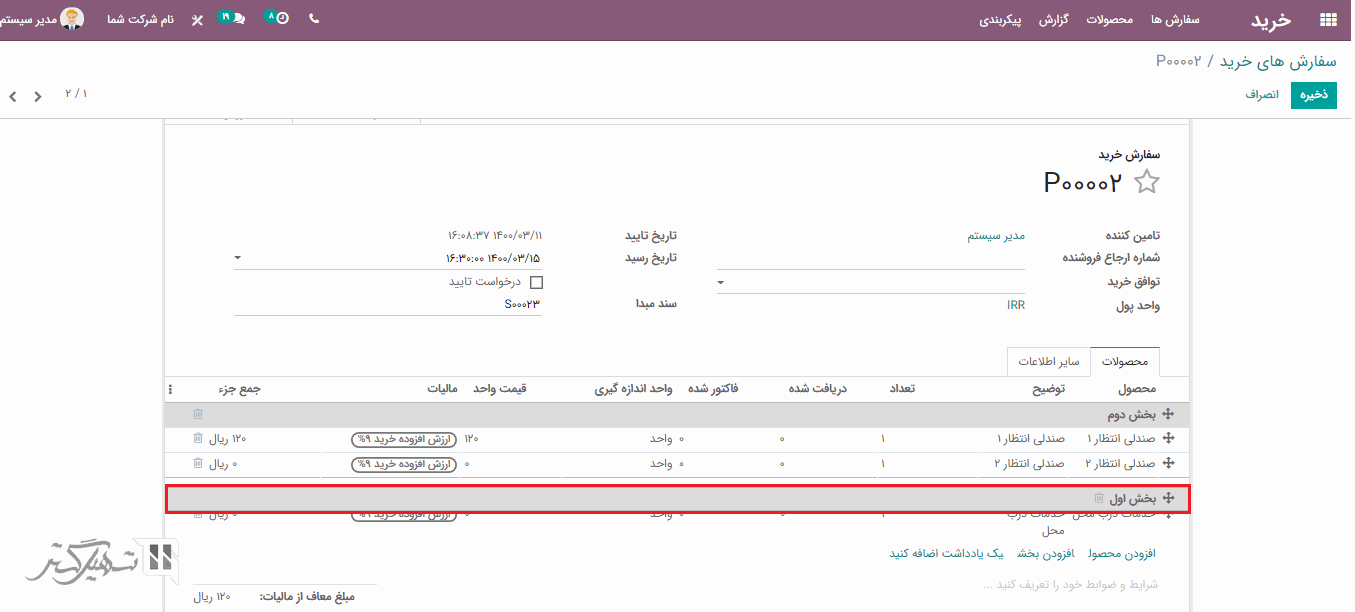Open the conversations chat icon

click(238, 19)
